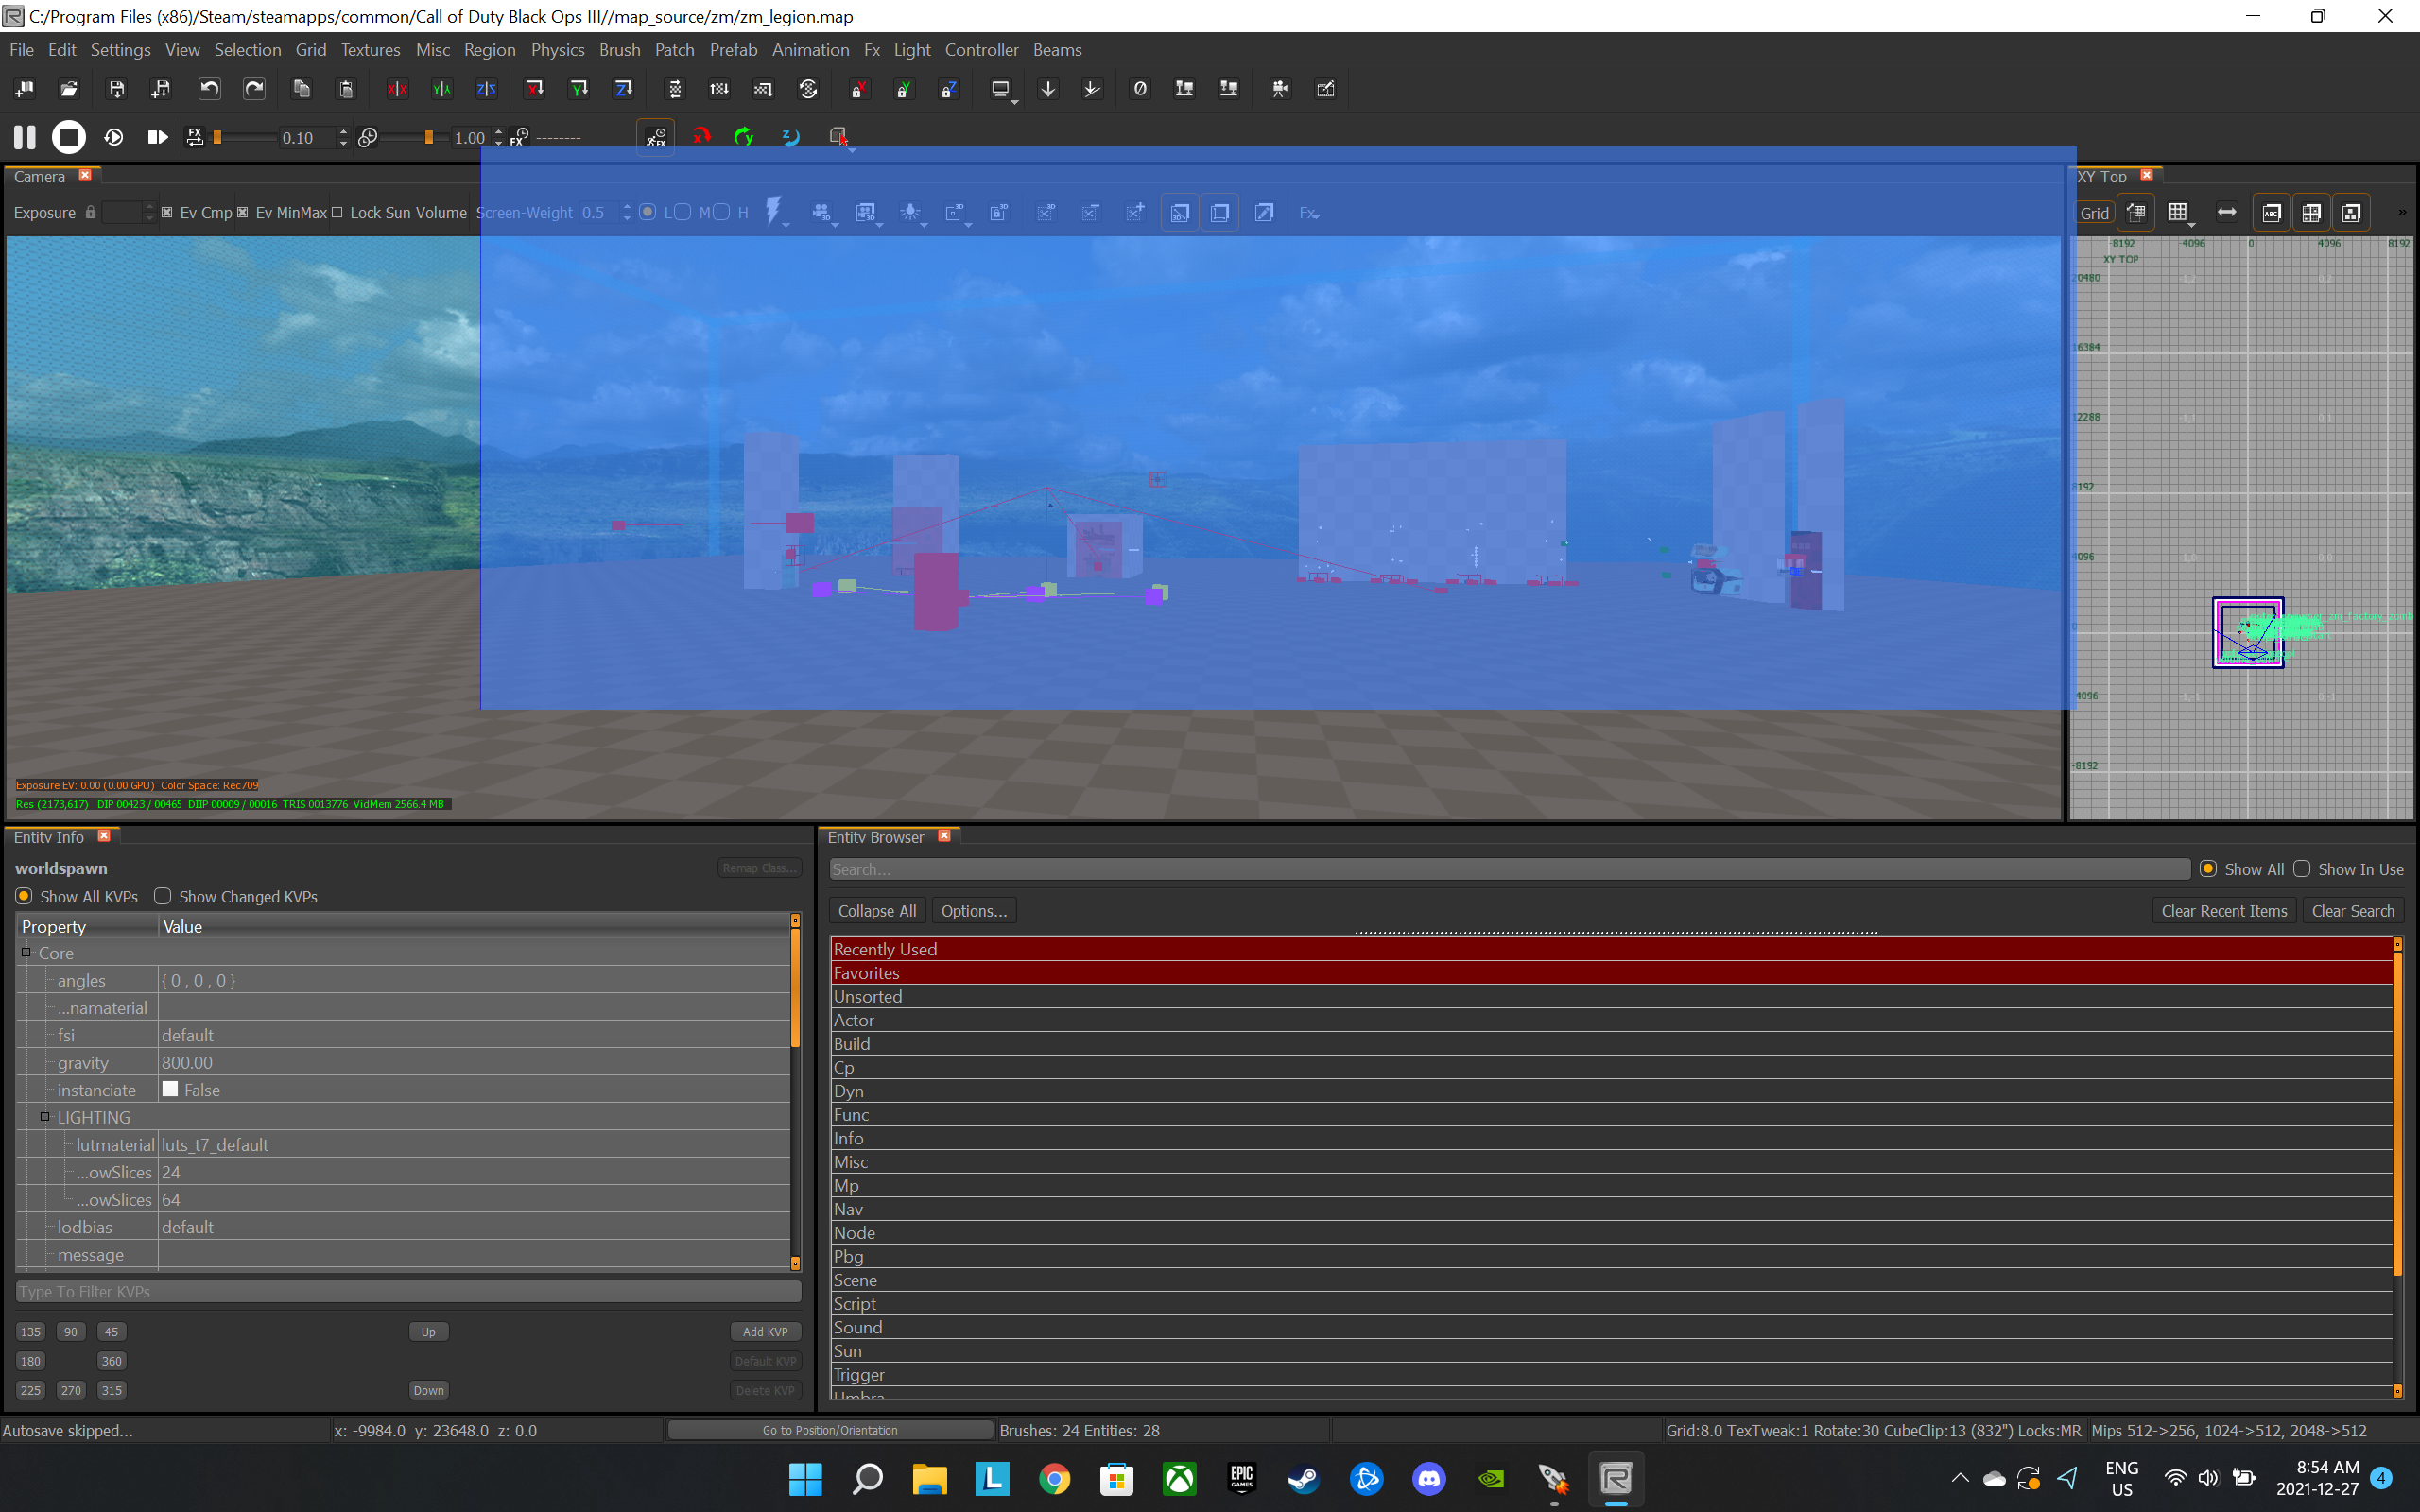Viewport: 2420px width, 1512px height.
Task: Open the Prefab menu
Action: click(x=733, y=49)
